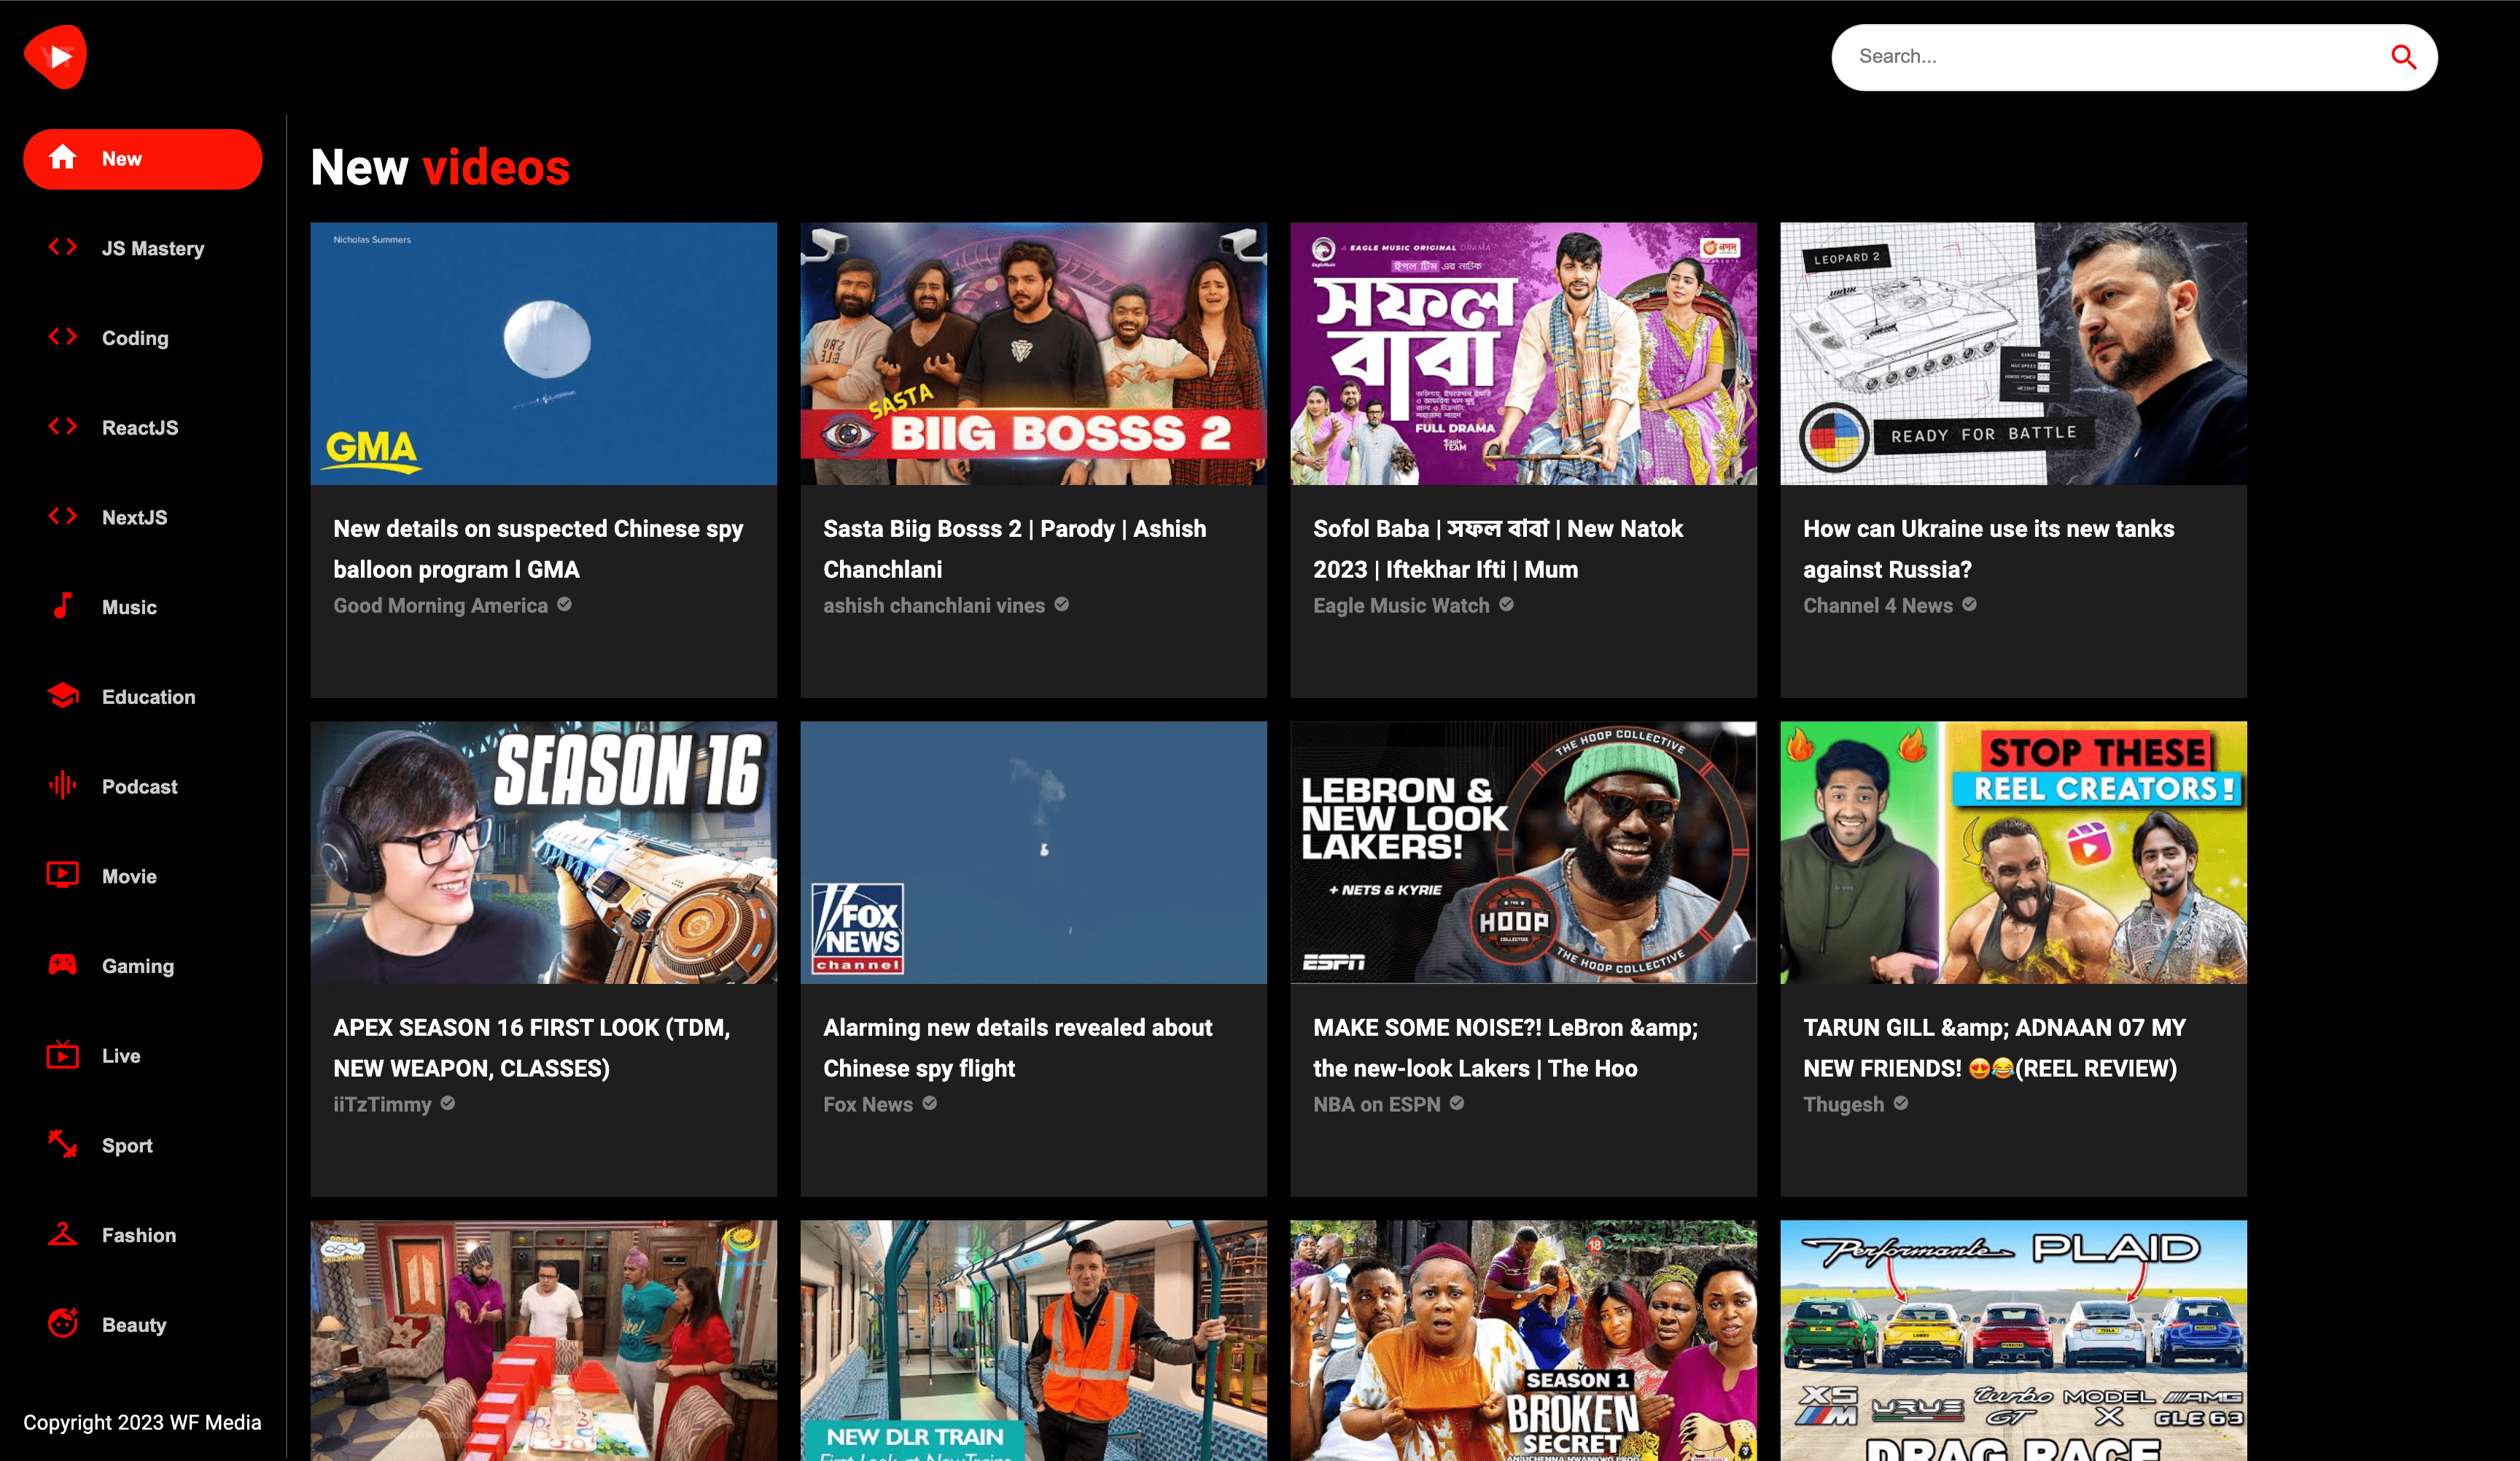Viewport: 2520px width, 1461px height.
Task: Click verified badge next to Thugesh
Action: [x=1901, y=1103]
